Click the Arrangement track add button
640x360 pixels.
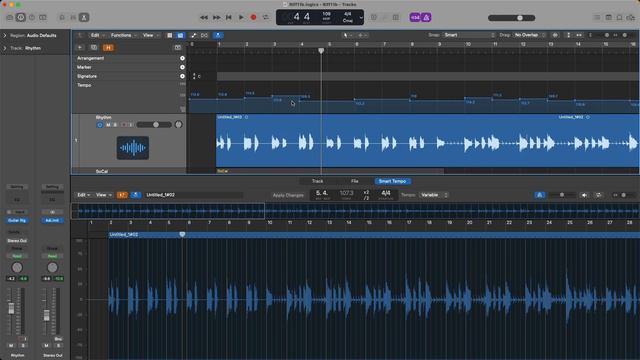(182, 58)
